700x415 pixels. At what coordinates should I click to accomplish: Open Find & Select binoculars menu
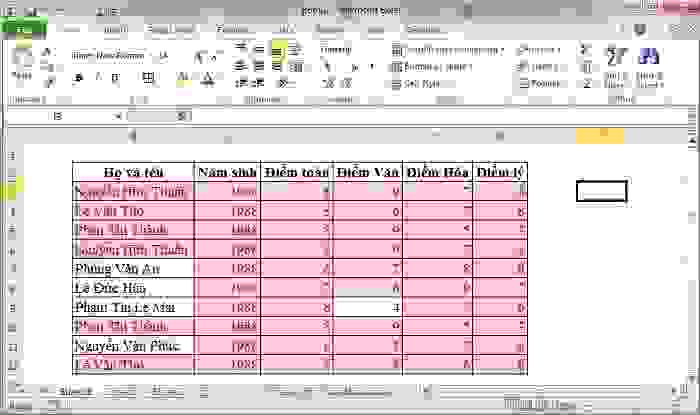pos(649,66)
